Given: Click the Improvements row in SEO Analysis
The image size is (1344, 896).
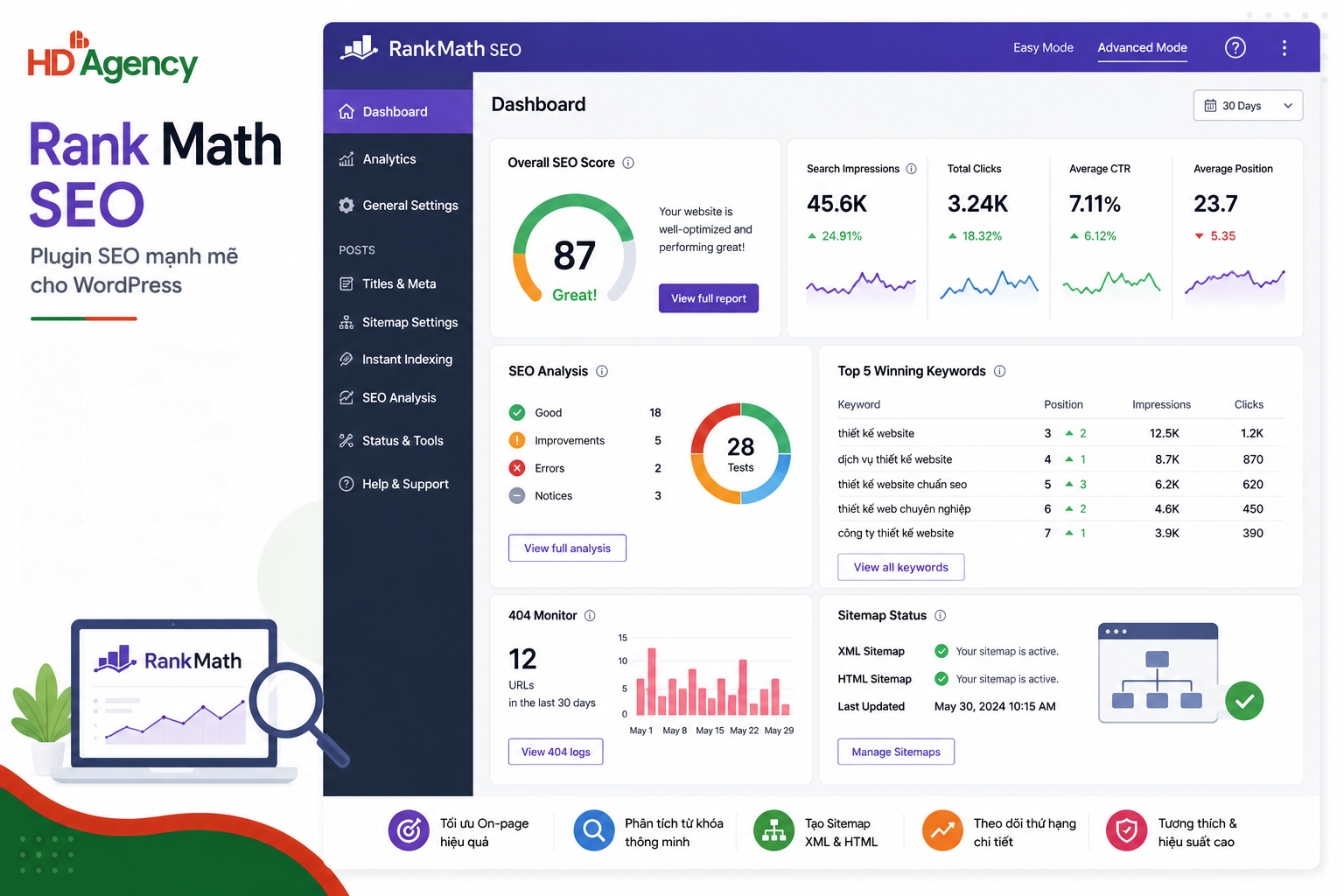Looking at the screenshot, I should (x=585, y=440).
